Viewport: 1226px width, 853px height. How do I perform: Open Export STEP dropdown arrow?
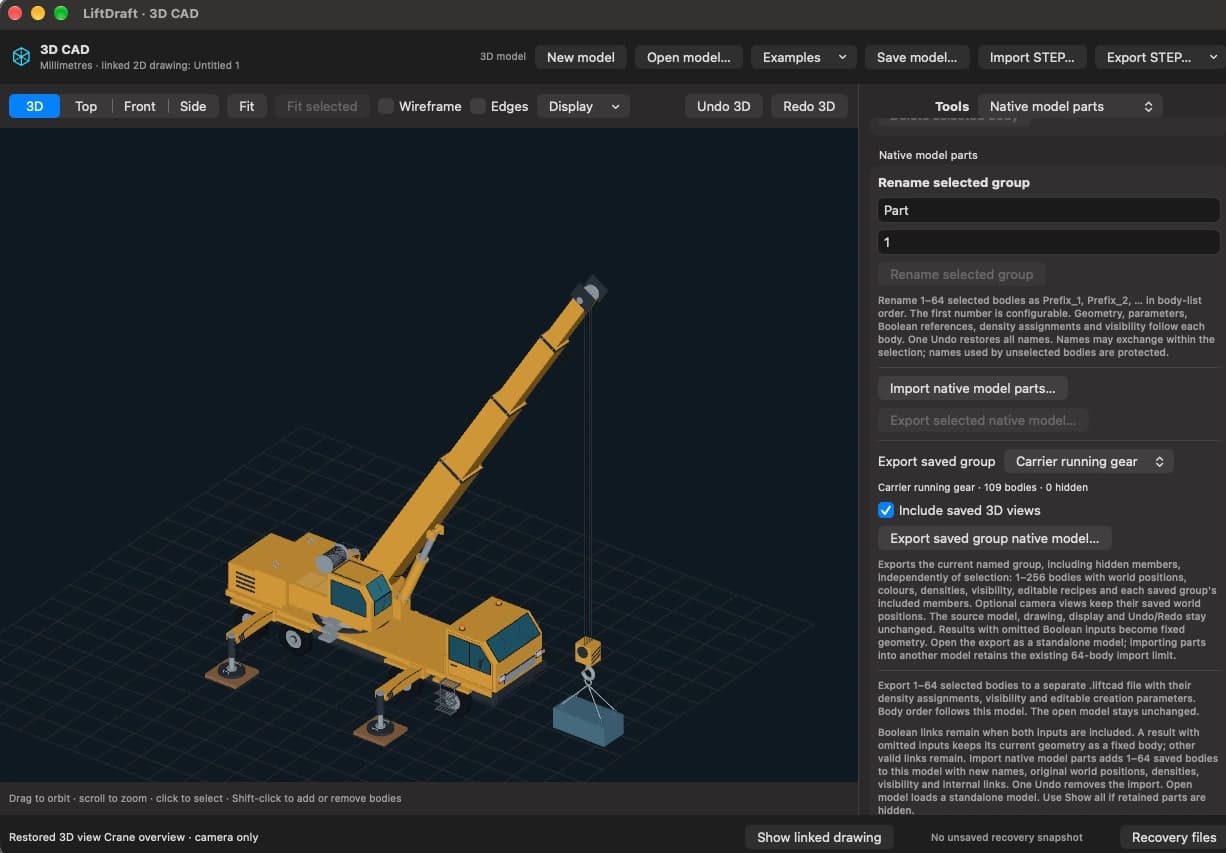point(1214,57)
